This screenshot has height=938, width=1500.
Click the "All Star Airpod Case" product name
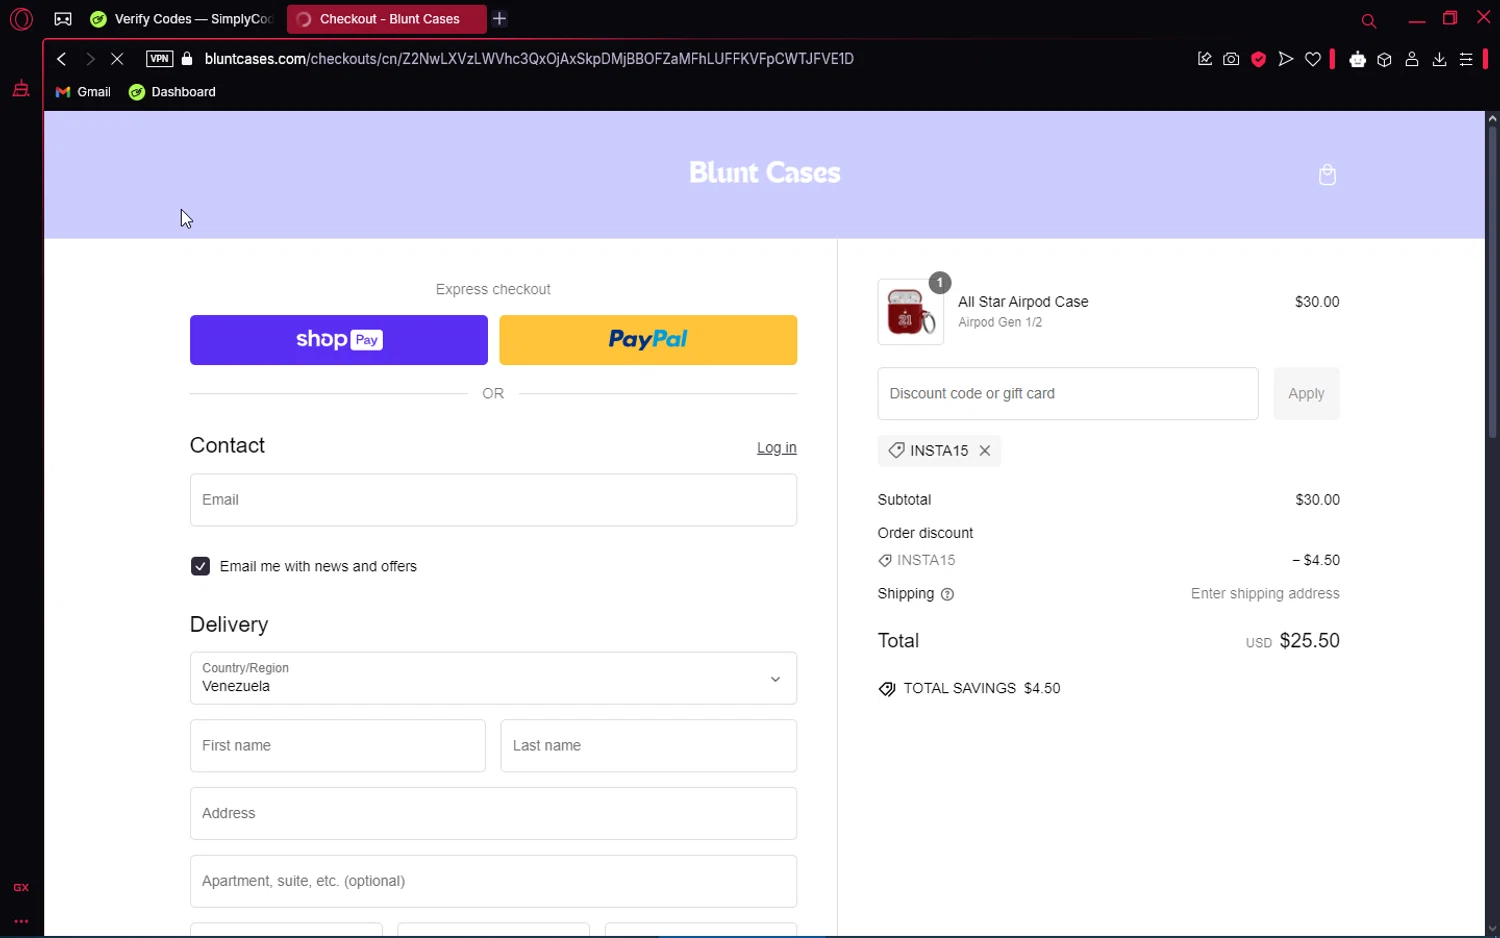pyautogui.click(x=1023, y=302)
